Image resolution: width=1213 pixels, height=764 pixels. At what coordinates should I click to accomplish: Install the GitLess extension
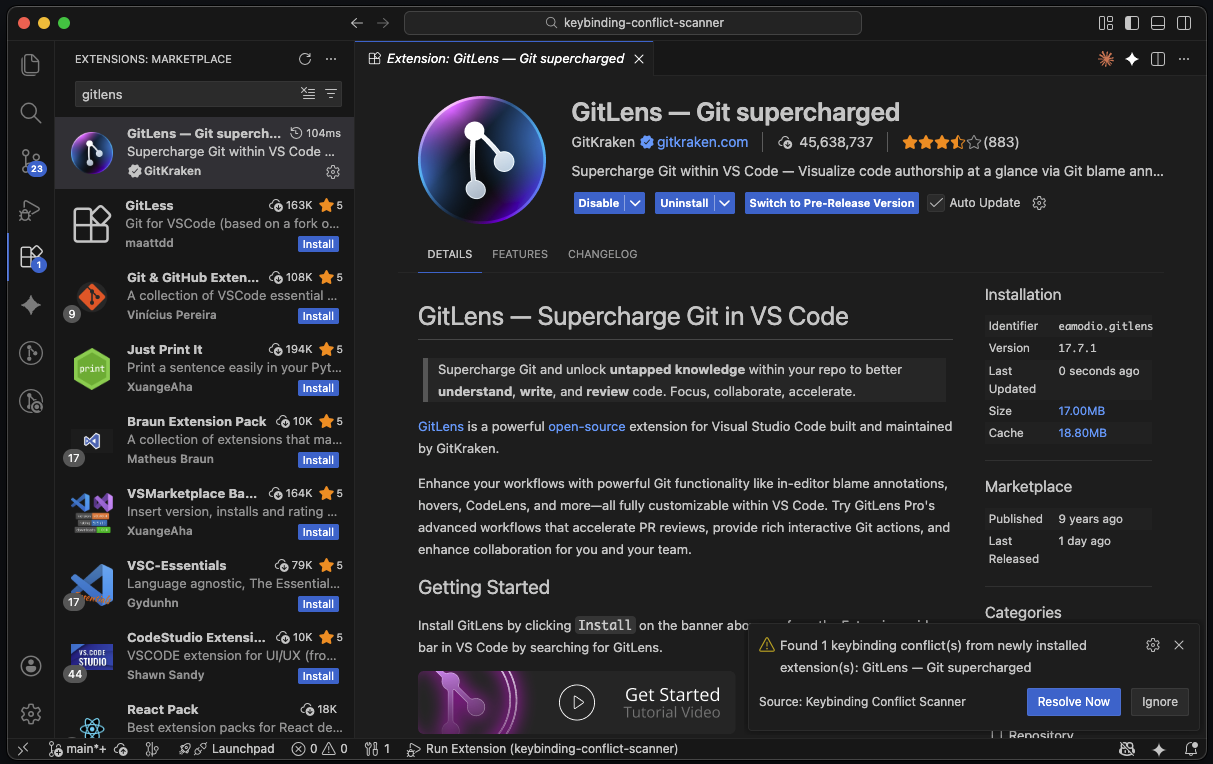click(318, 244)
